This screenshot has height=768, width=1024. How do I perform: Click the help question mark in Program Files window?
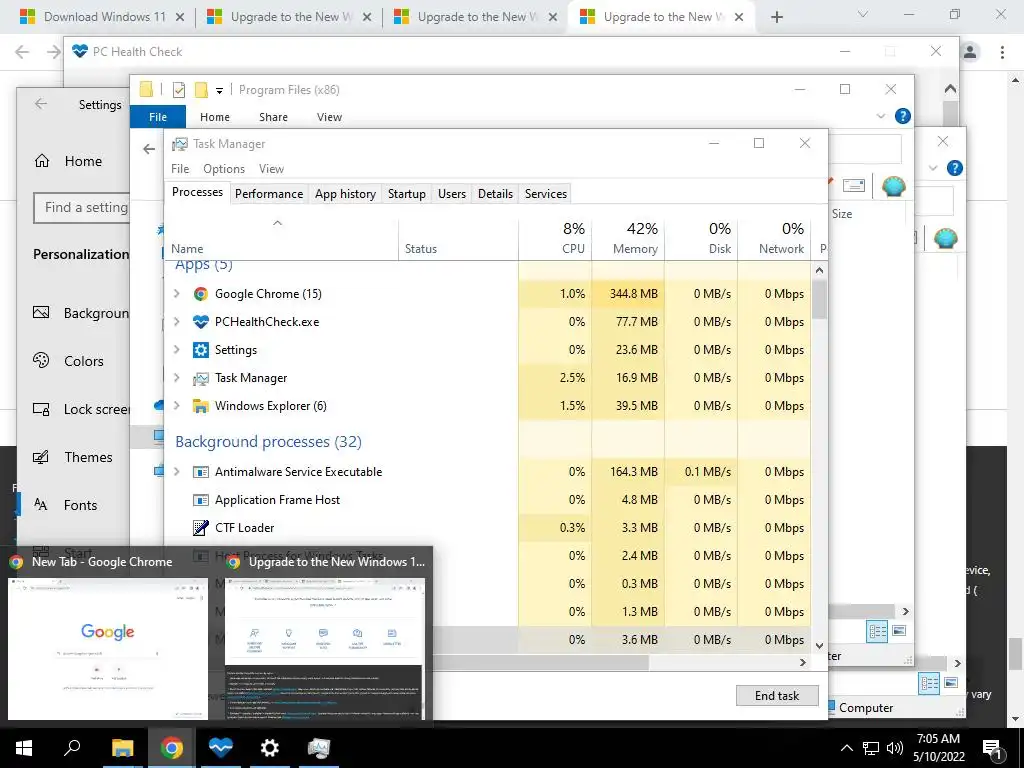pos(903,116)
